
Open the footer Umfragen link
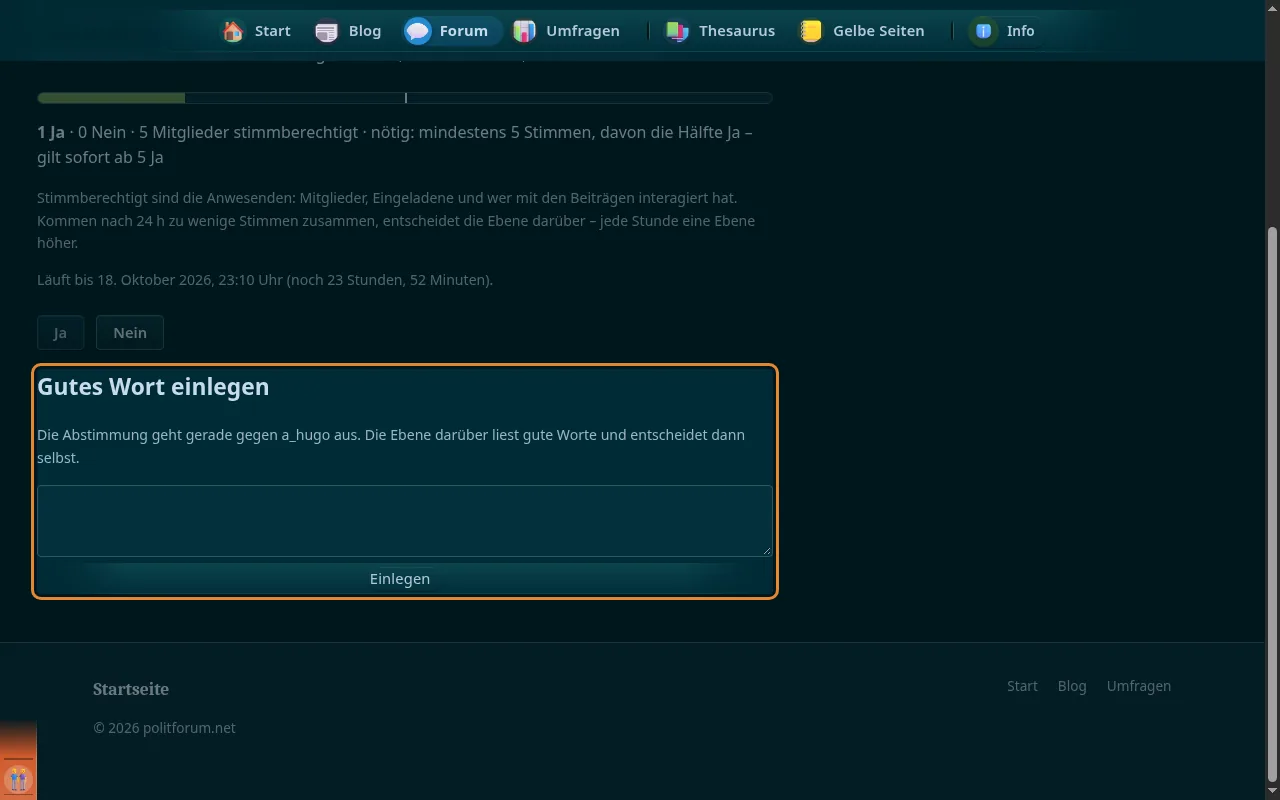[1139, 686]
